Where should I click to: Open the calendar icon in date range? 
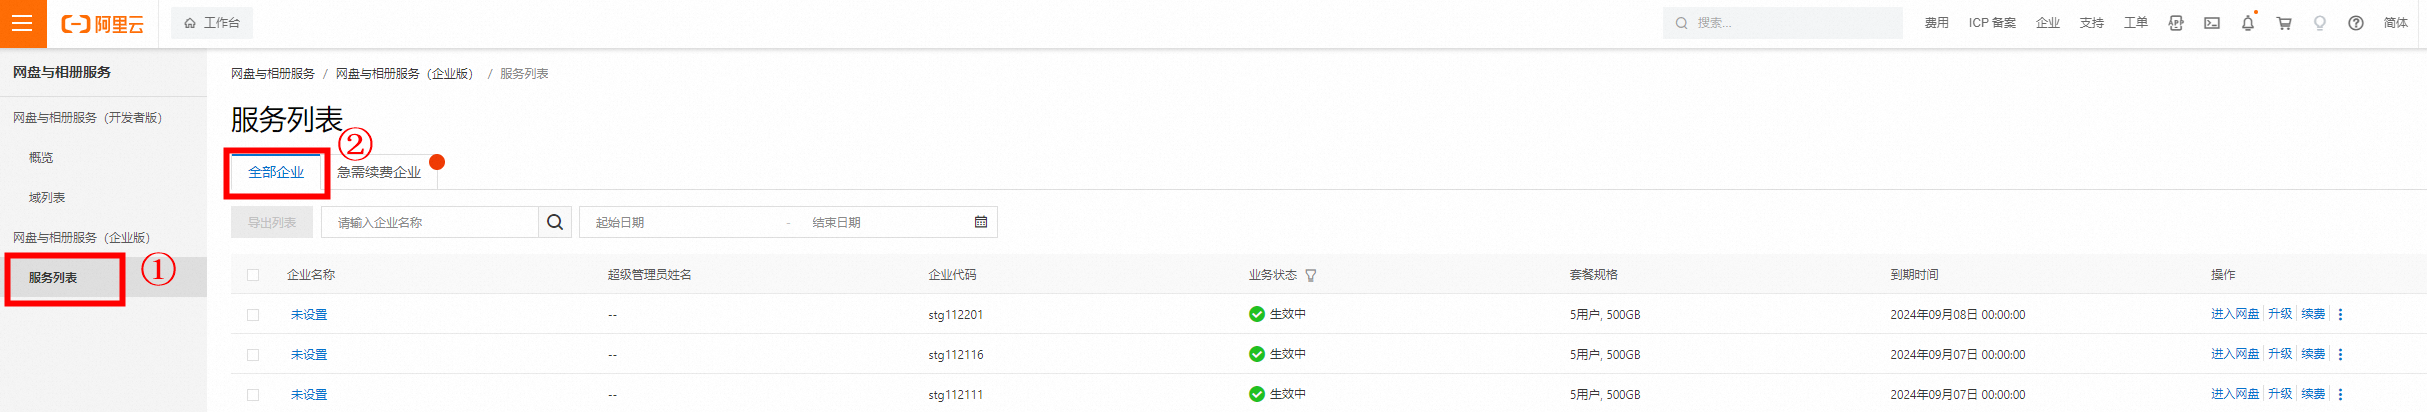980,222
